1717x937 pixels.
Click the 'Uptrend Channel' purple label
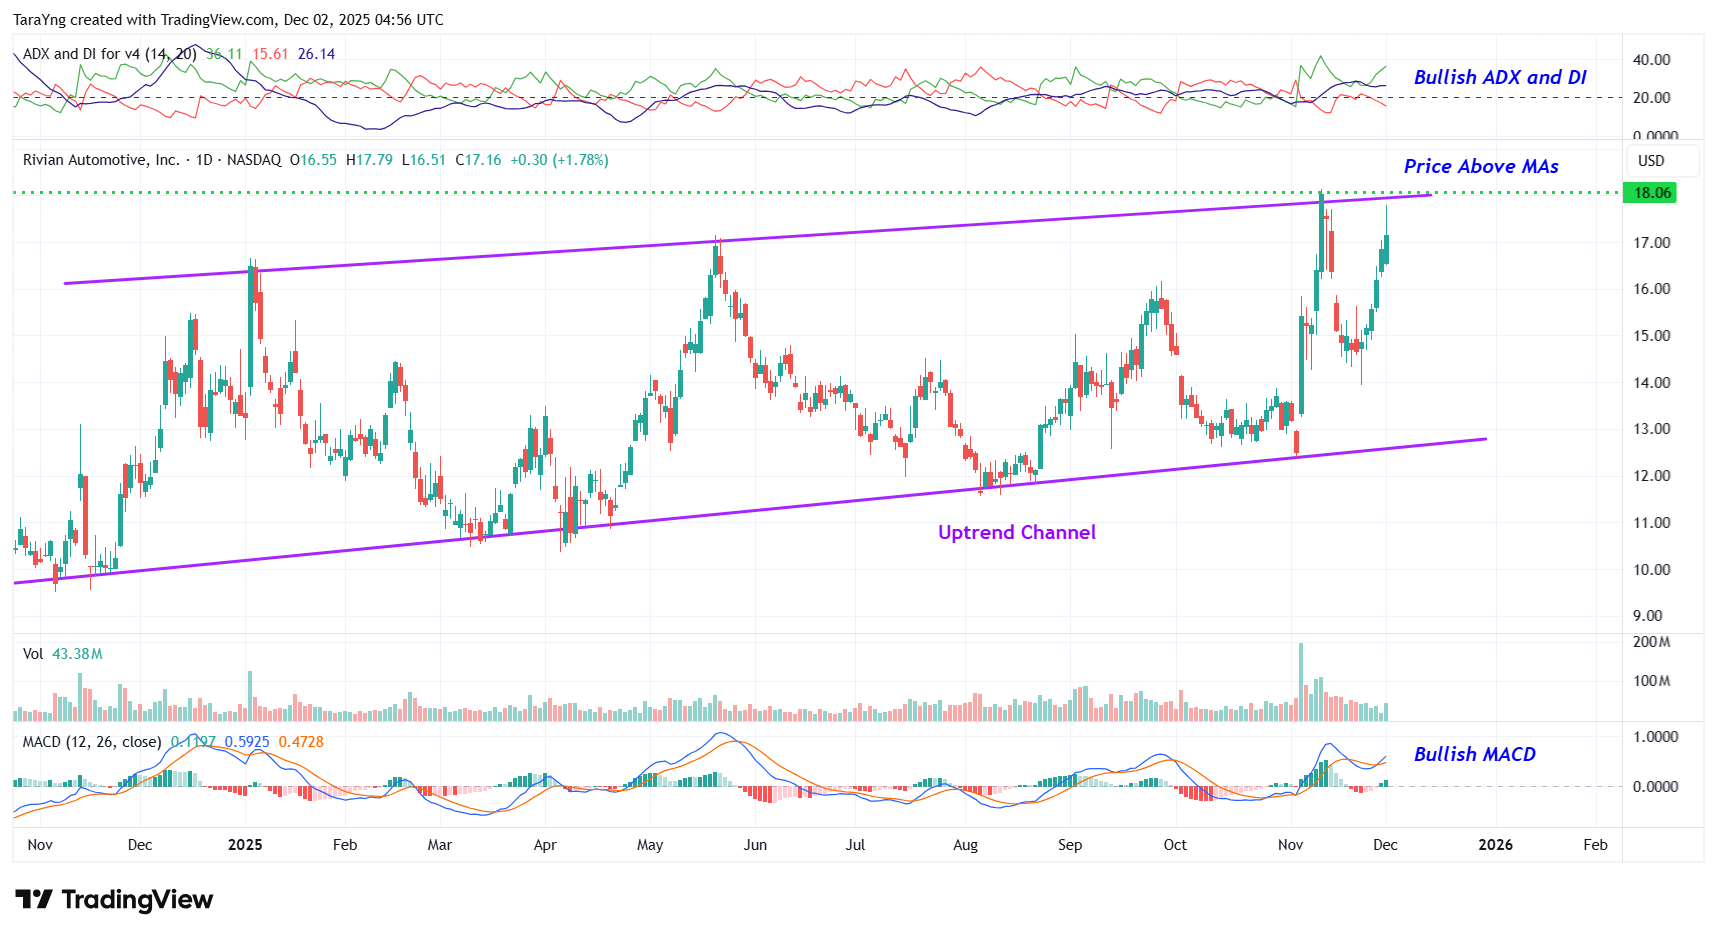pyautogui.click(x=1016, y=533)
